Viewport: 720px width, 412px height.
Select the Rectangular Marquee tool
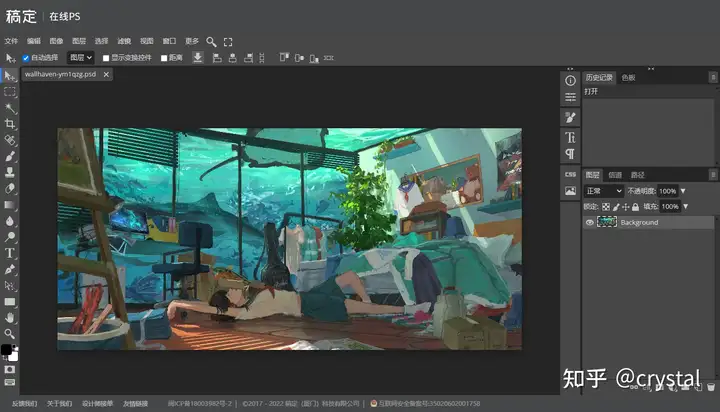10,92
